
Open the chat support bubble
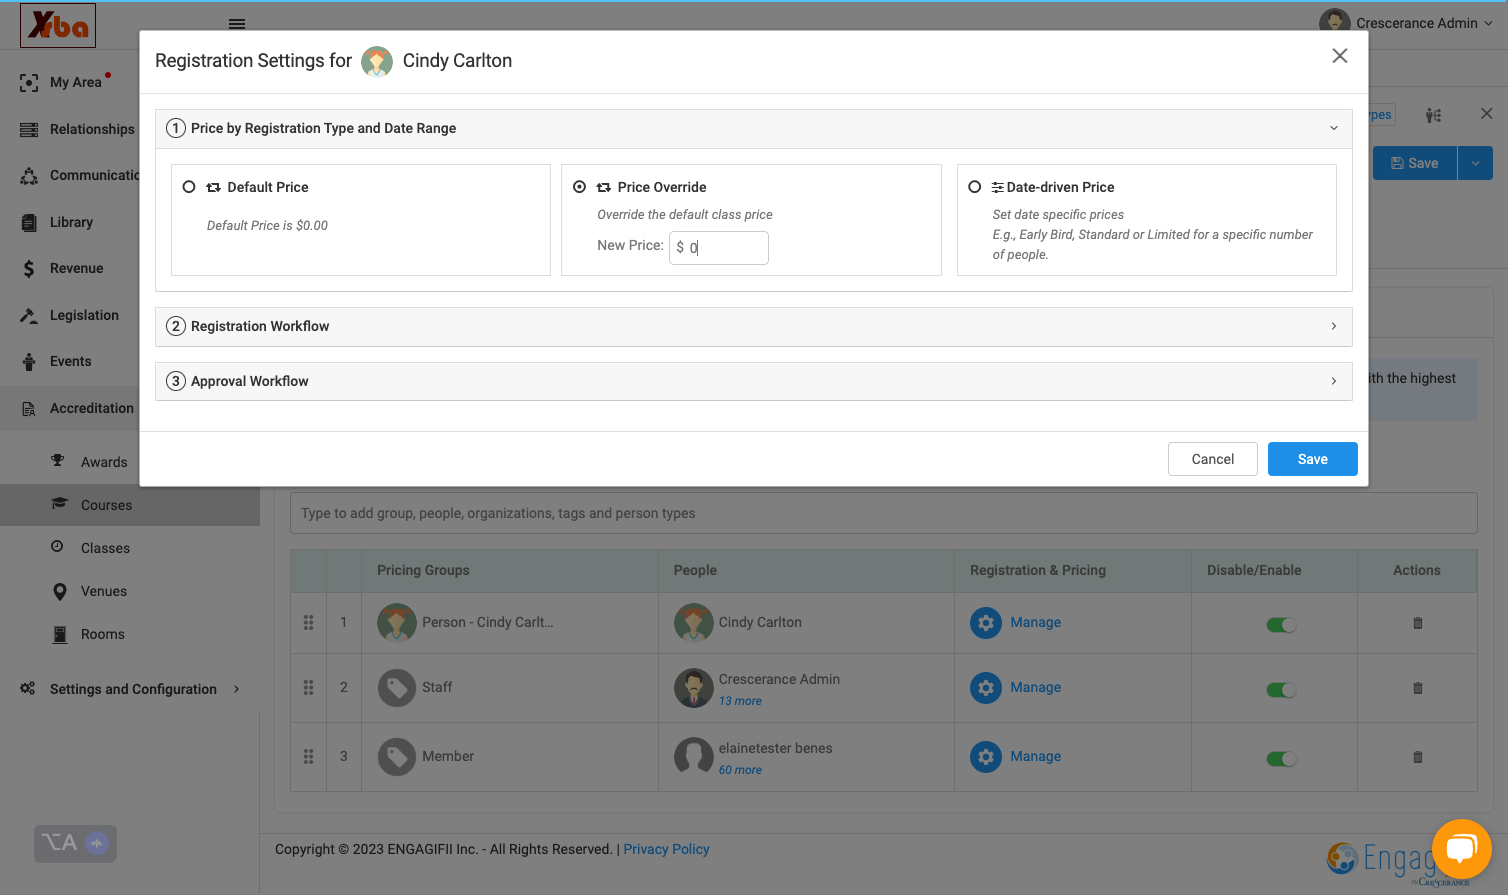point(1461,849)
